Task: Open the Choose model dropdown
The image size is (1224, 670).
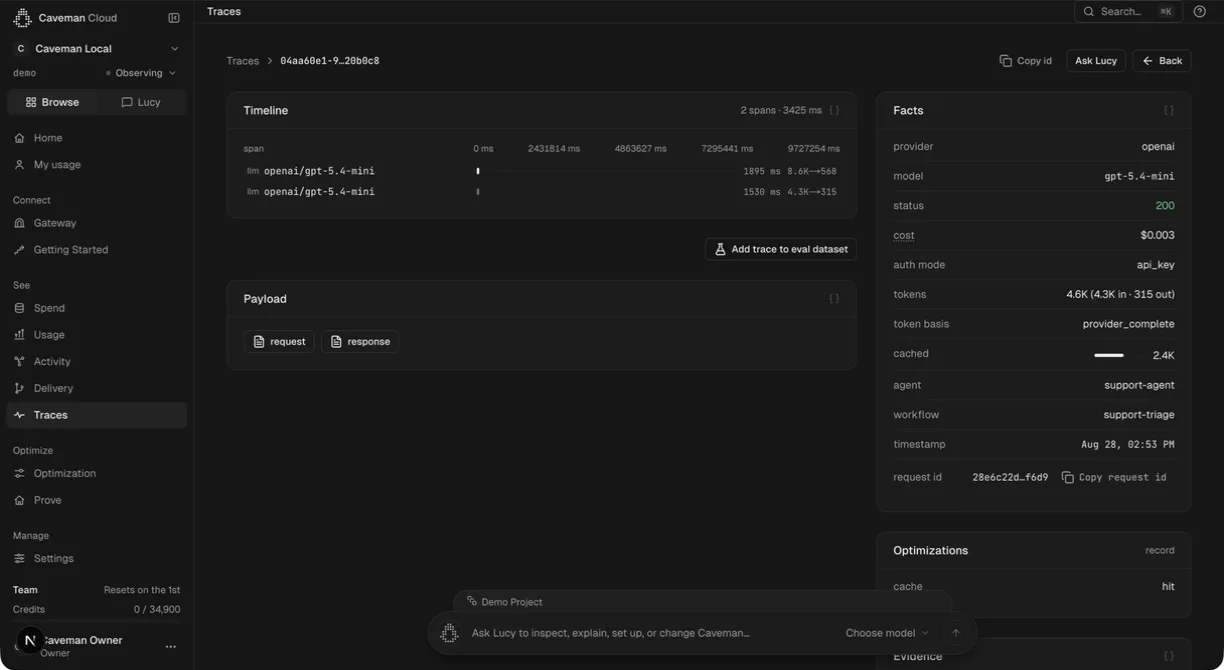Action: coord(887,633)
